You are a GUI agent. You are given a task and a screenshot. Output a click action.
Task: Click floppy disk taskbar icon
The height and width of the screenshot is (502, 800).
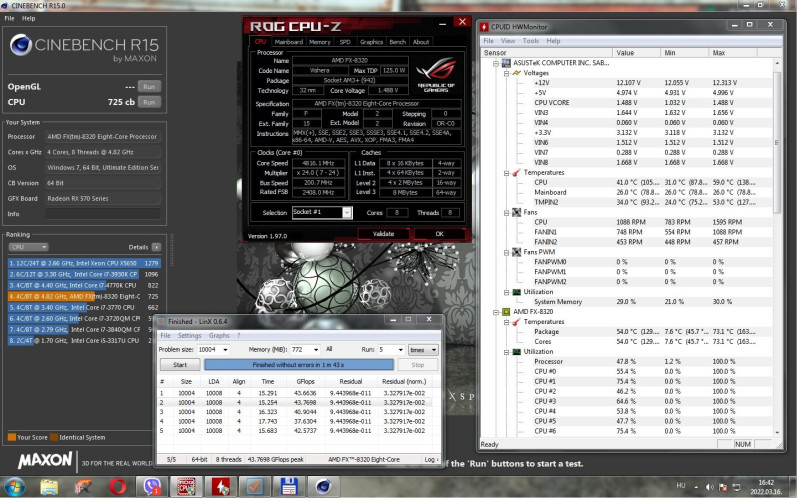[x=289, y=487]
